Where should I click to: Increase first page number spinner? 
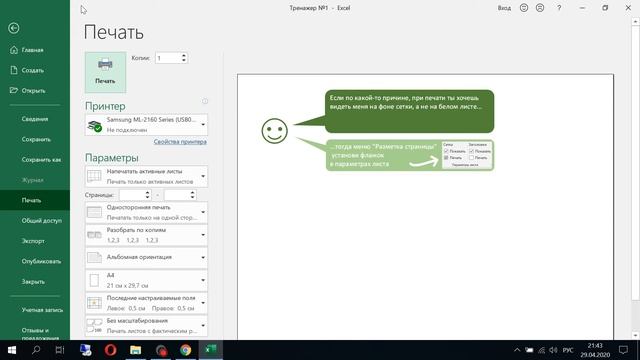click(148, 193)
